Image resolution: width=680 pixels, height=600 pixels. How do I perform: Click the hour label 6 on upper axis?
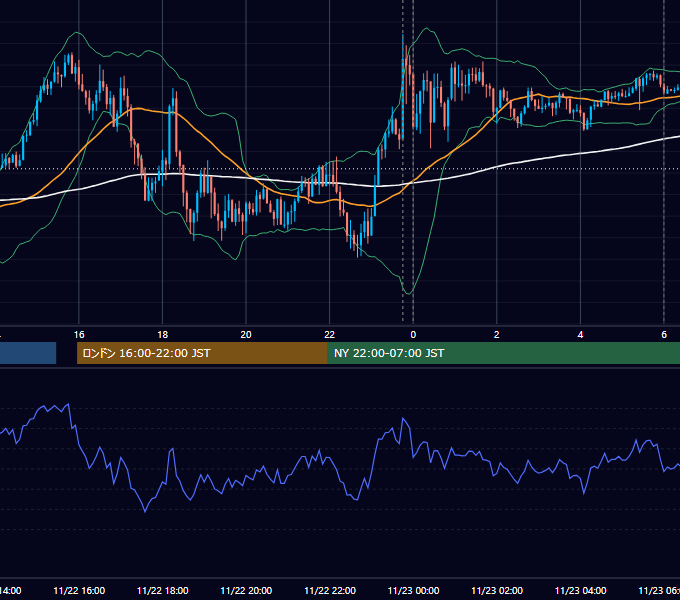click(x=664, y=335)
